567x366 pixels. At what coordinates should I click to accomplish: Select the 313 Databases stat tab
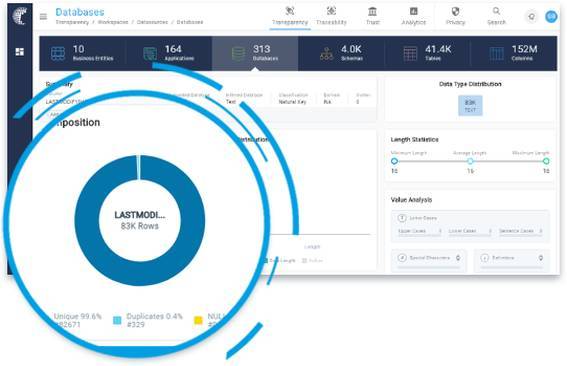click(x=255, y=53)
